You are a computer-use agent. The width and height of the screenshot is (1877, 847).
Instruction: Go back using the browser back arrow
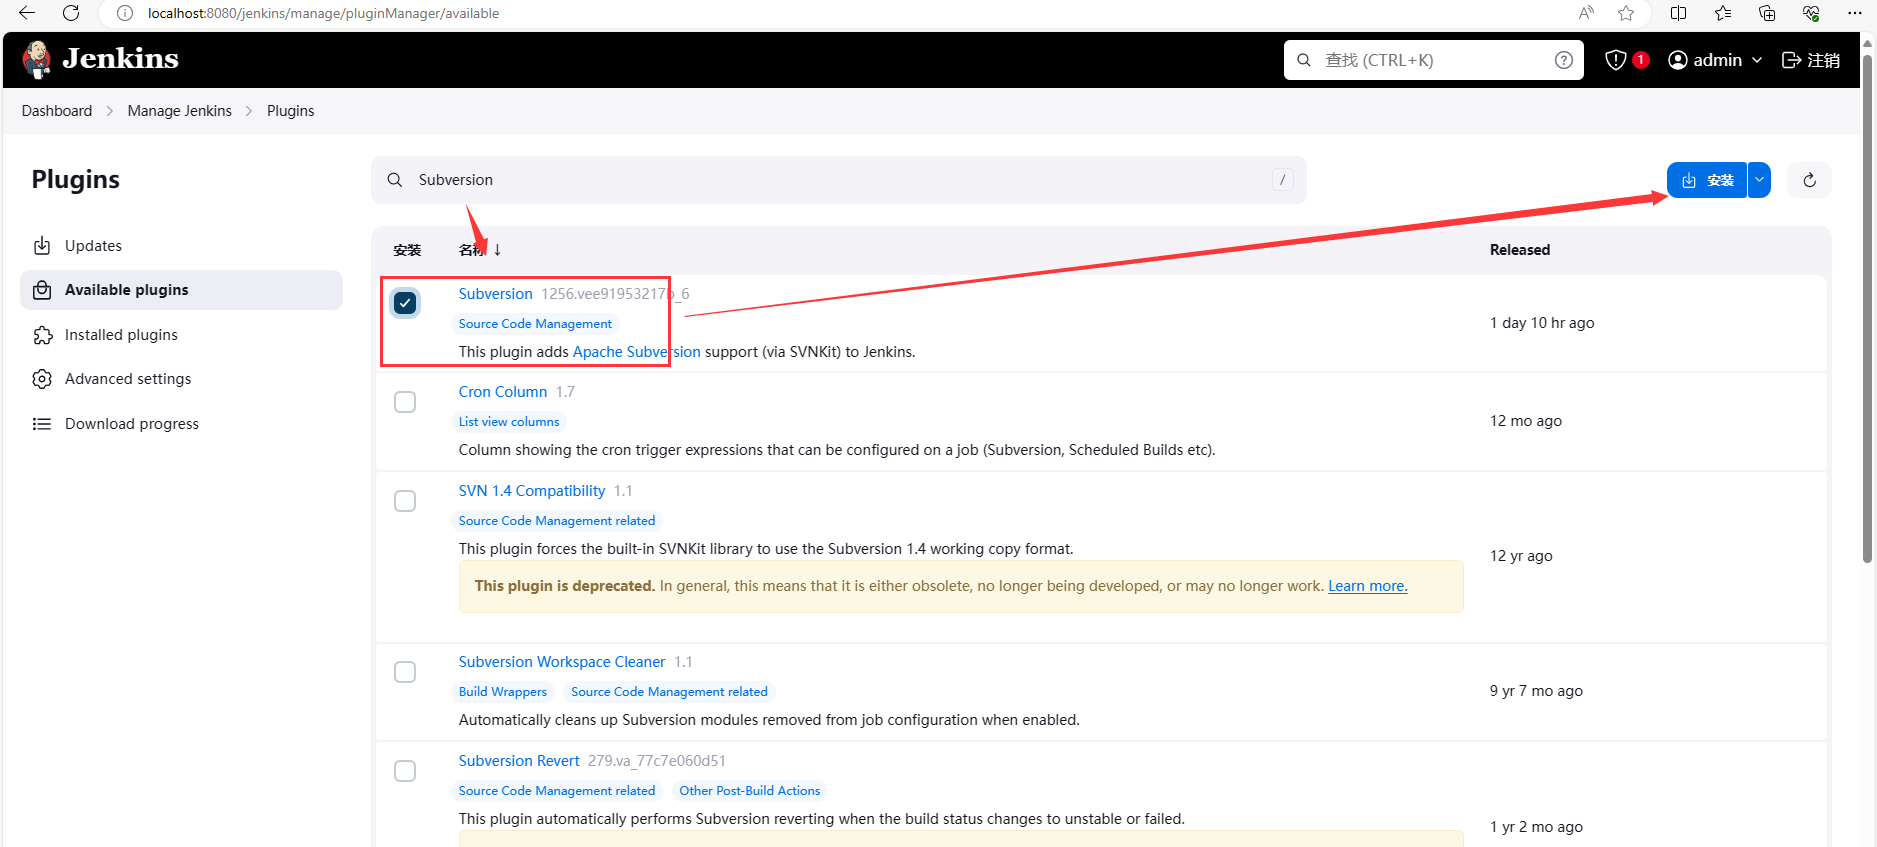(x=27, y=13)
